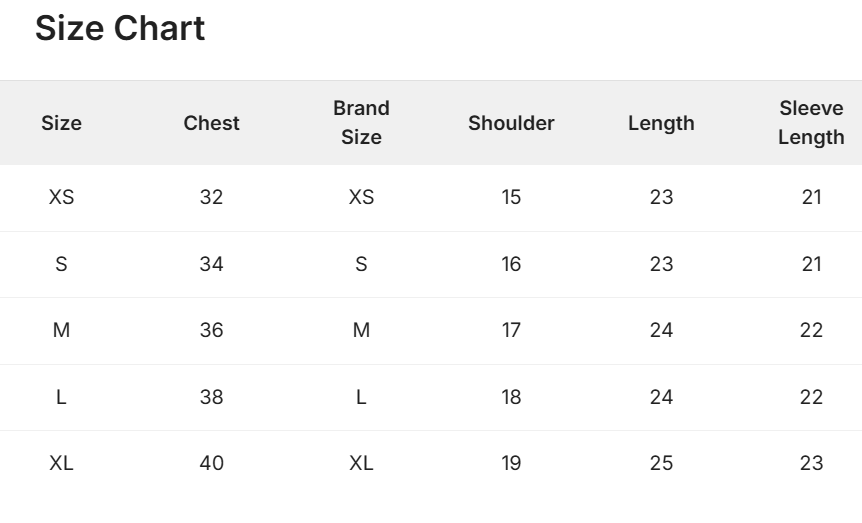
Task: Select the Size column header
Action: (x=61, y=123)
